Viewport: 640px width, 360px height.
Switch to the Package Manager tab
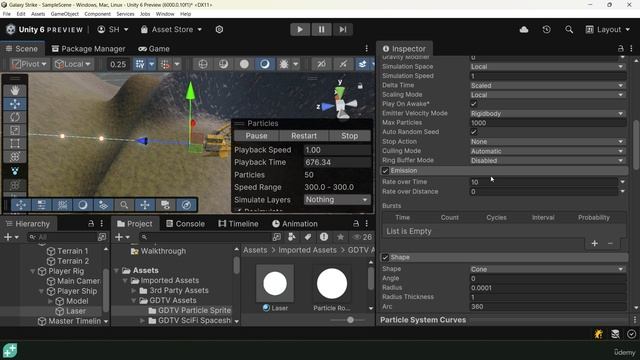[x=89, y=49]
